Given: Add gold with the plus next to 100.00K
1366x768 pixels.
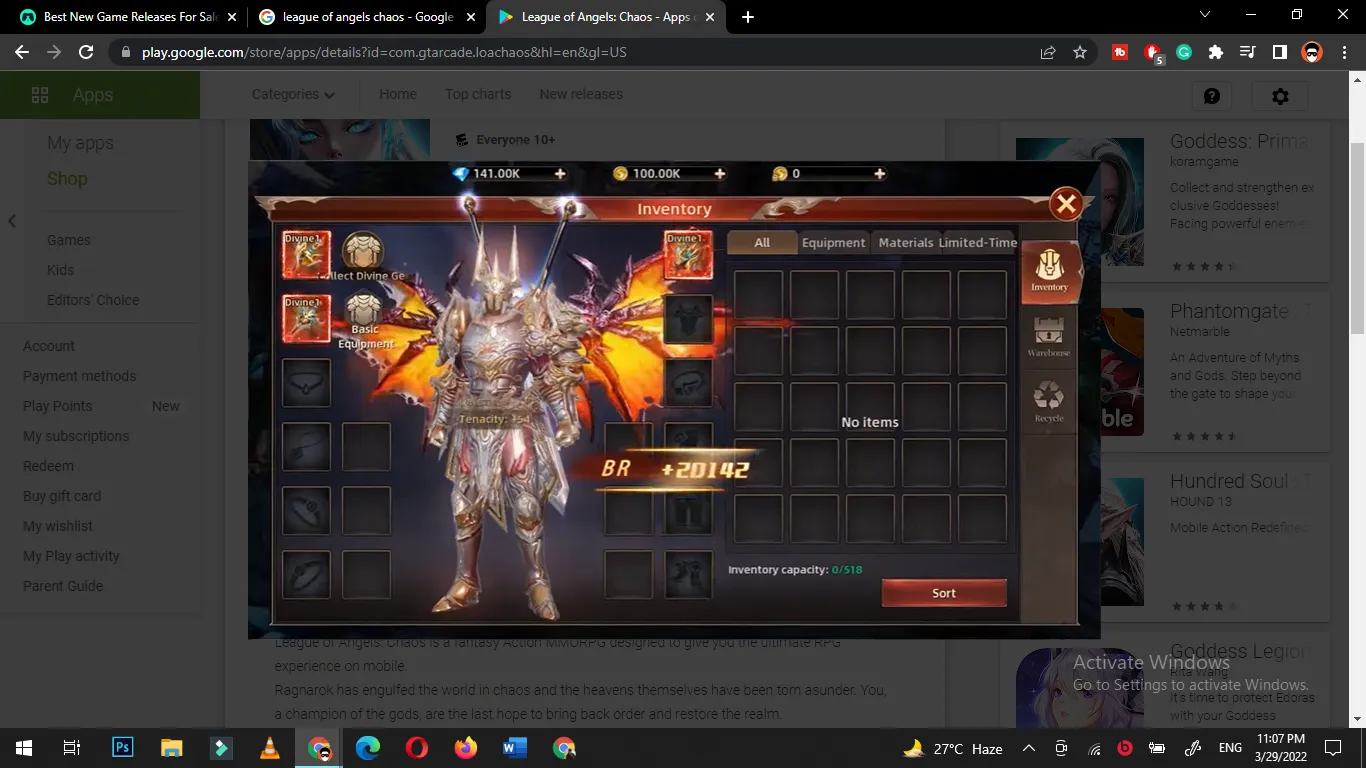Looking at the screenshot, I should point(719,173).
